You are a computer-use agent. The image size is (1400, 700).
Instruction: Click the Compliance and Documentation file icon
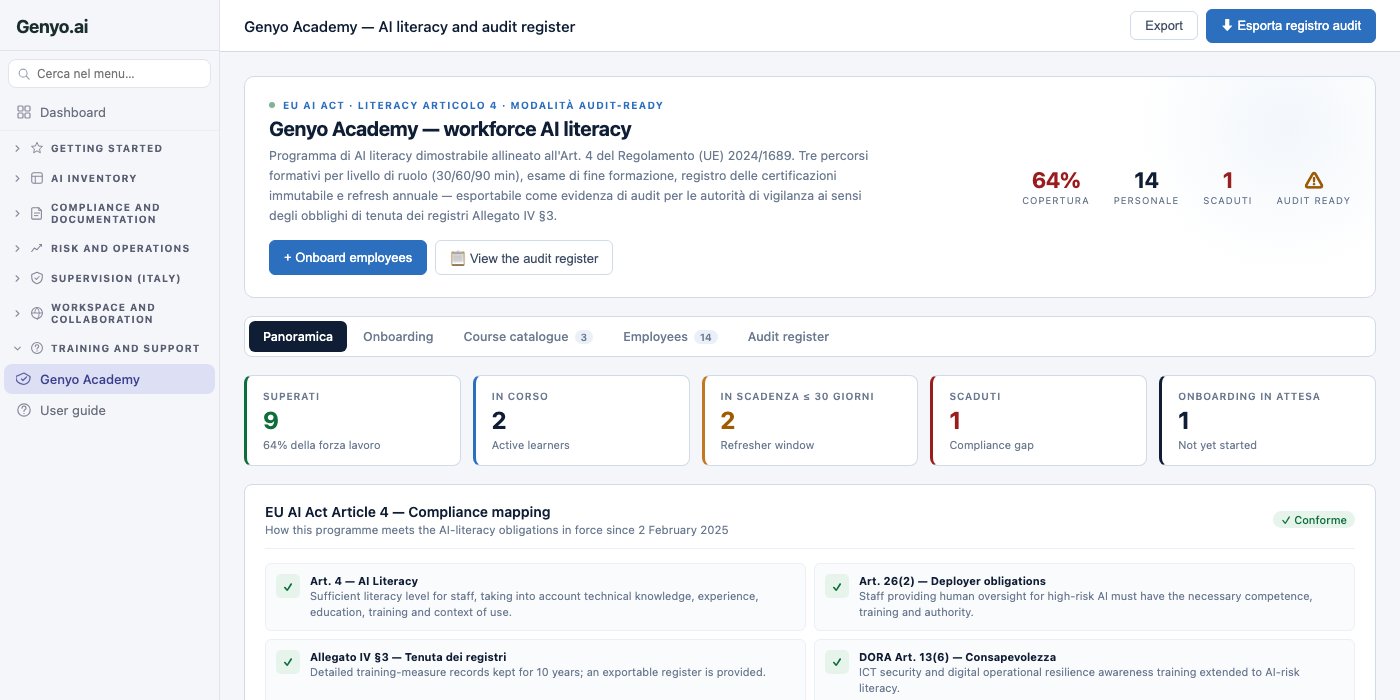37,213
